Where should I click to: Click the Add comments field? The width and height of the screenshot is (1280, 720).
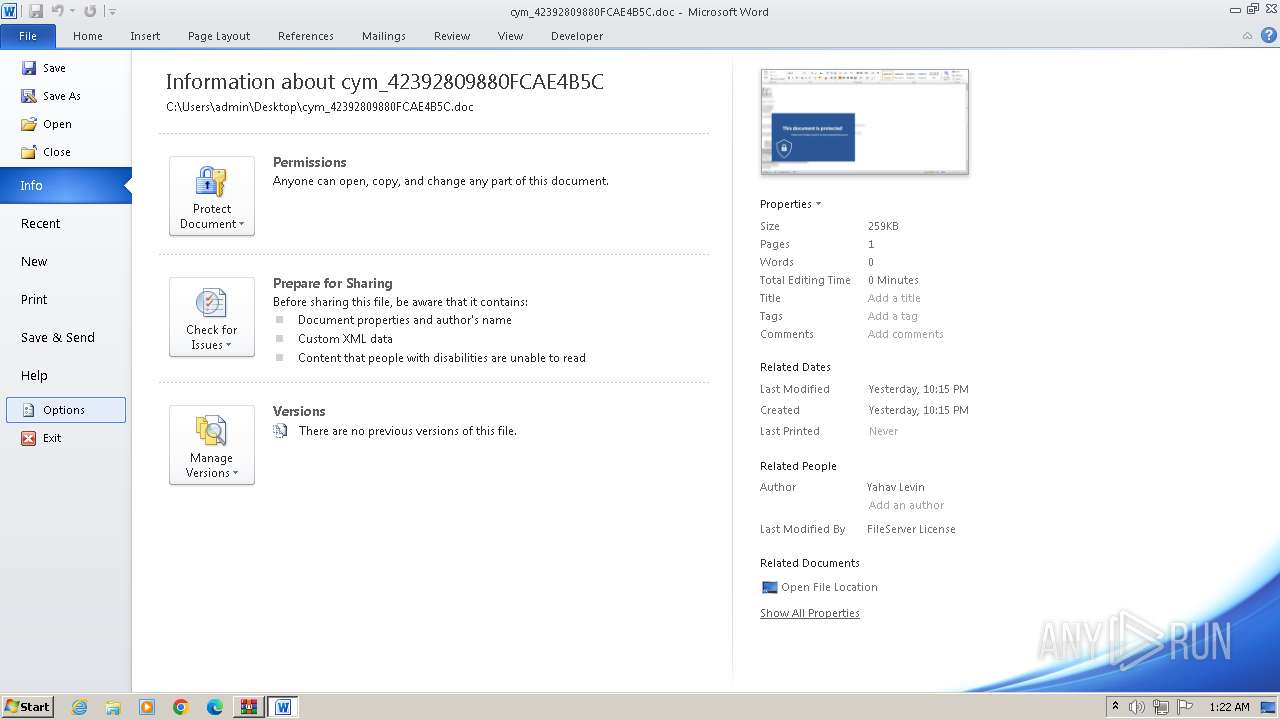click(906, 334)
